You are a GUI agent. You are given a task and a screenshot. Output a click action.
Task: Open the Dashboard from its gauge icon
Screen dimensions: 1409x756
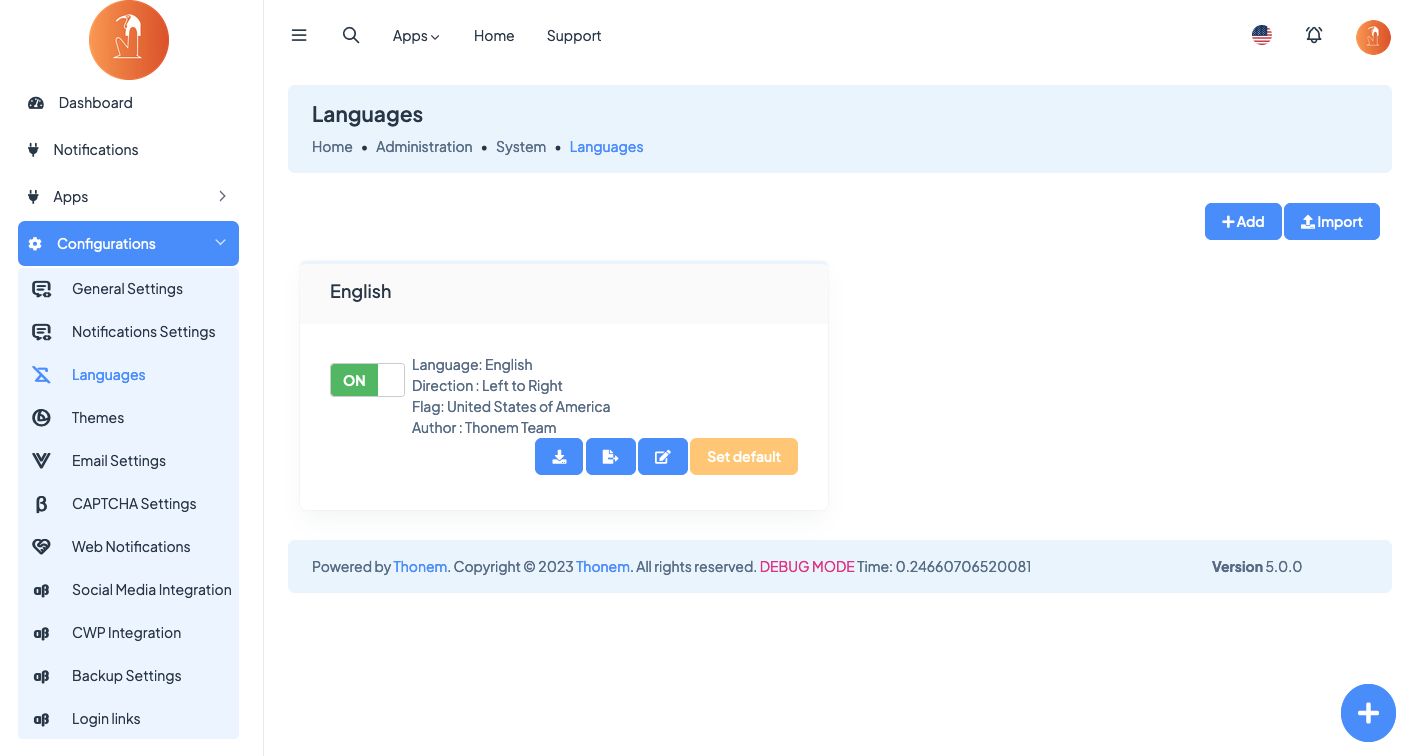tap(36, 103)
